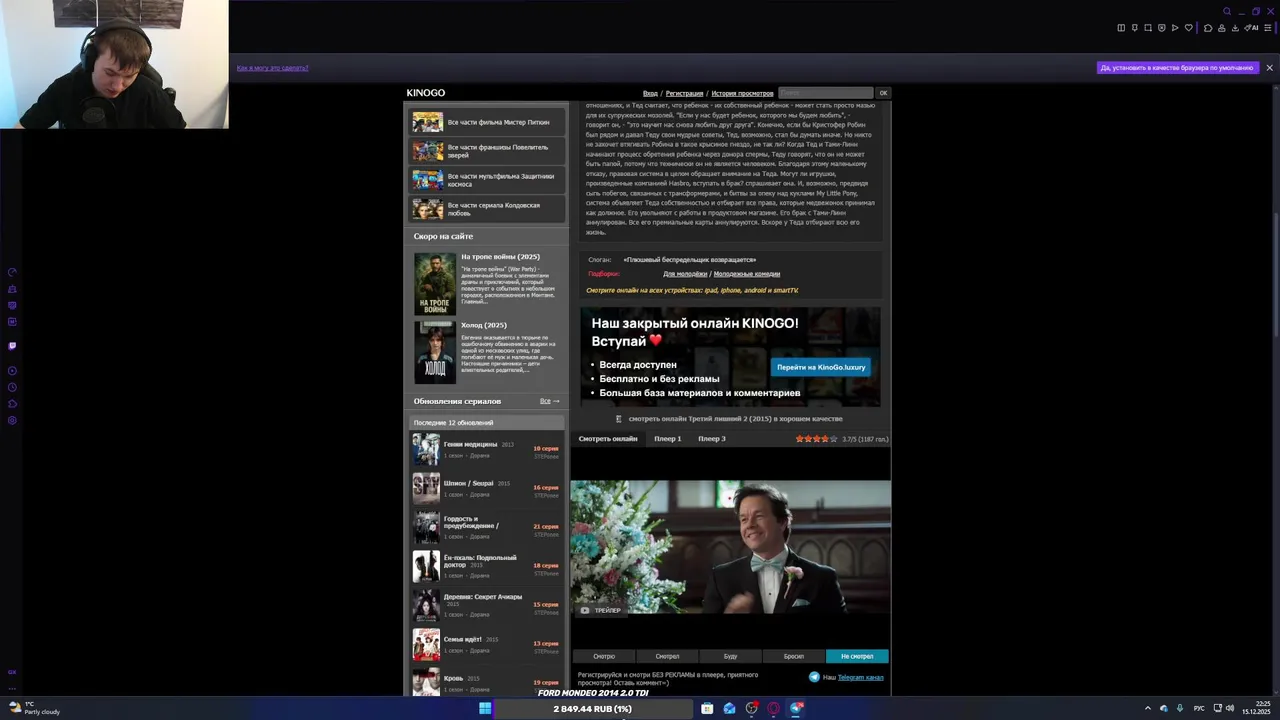The width and height of the screenshot is (1280, 720).
Task: Open 'Семья идёт!' series entry
Action: 487,644
